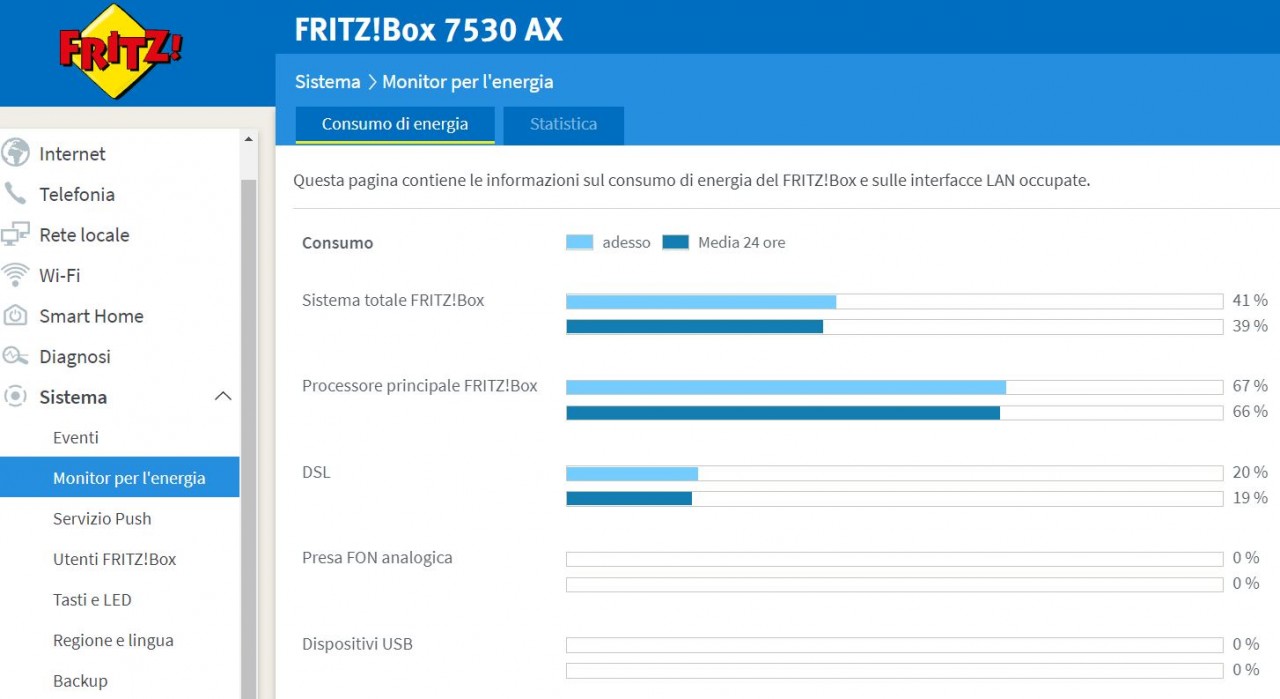Open Tasti e LED page
The image size is (1280, 699).
pyautogui.click(x=92, y=600)
